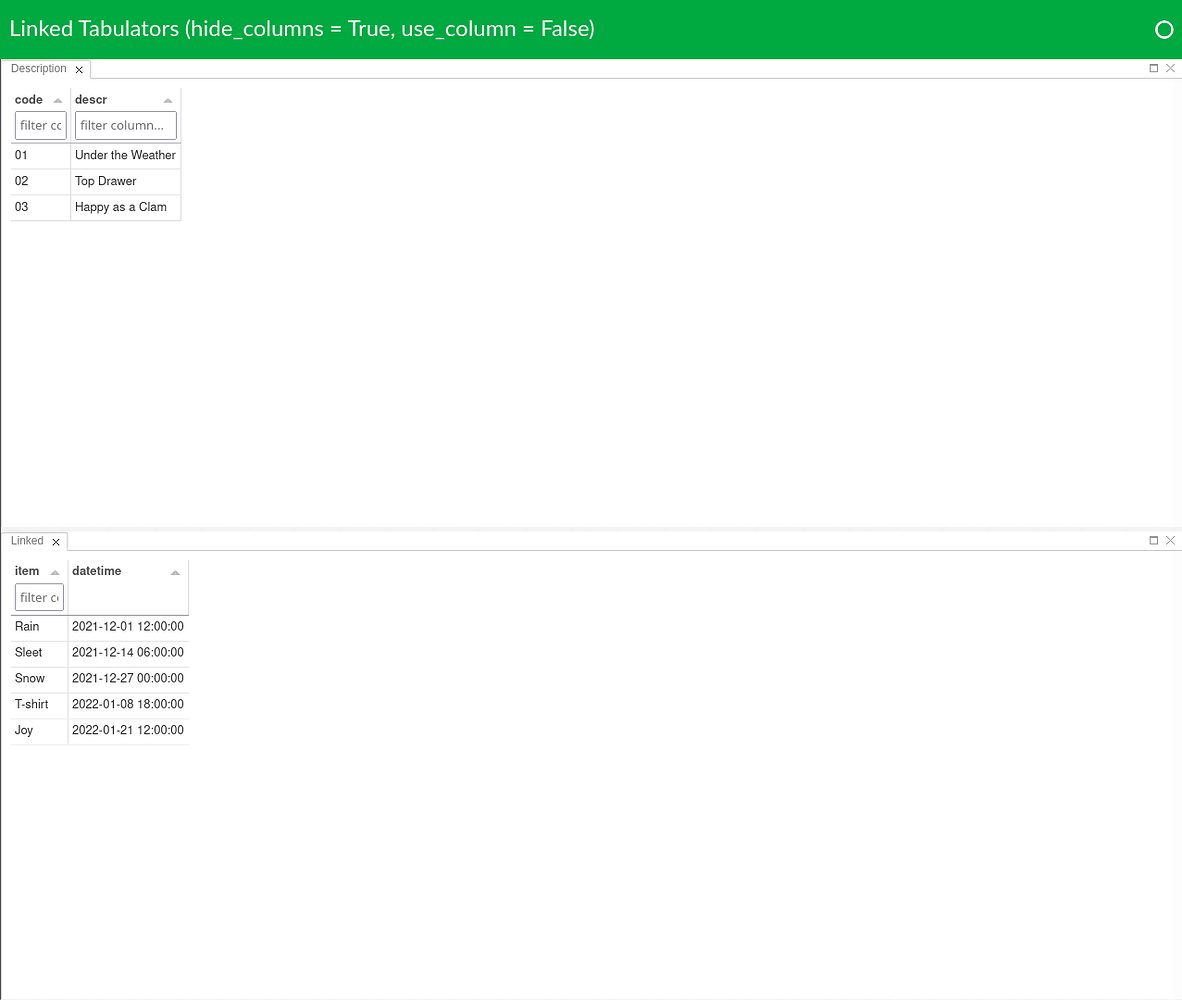
Task: Select the Happy as a Clam row
Action: click(120, 207)
